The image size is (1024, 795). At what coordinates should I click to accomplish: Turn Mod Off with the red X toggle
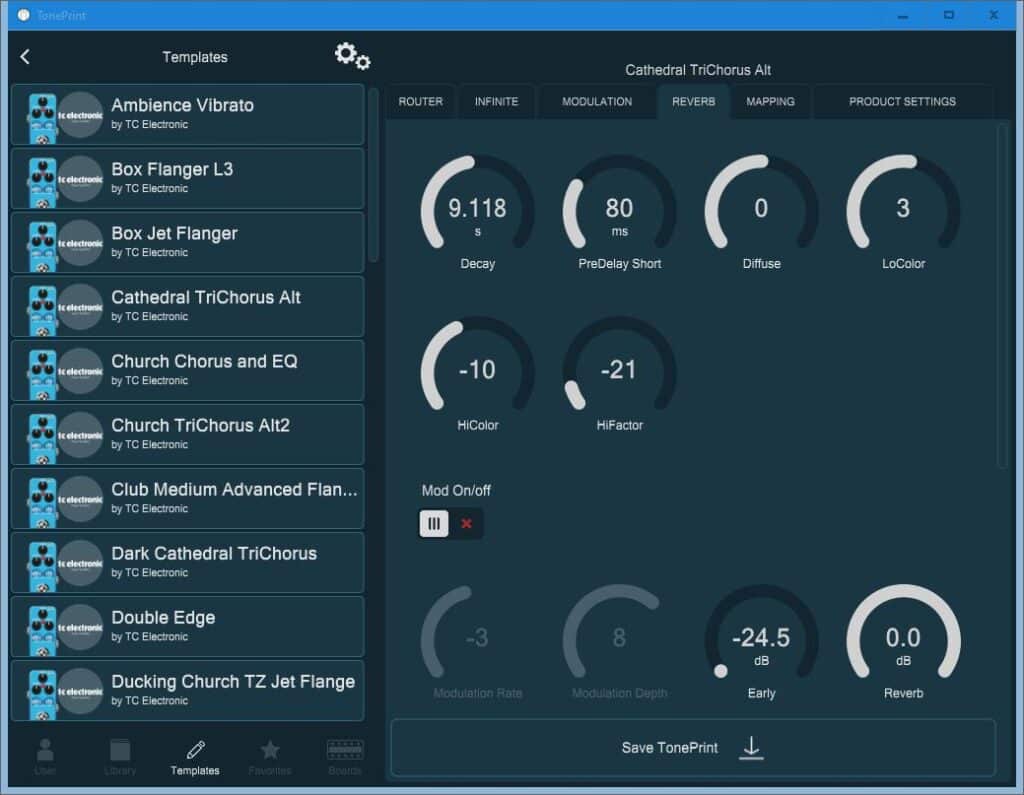coord(466,523)
